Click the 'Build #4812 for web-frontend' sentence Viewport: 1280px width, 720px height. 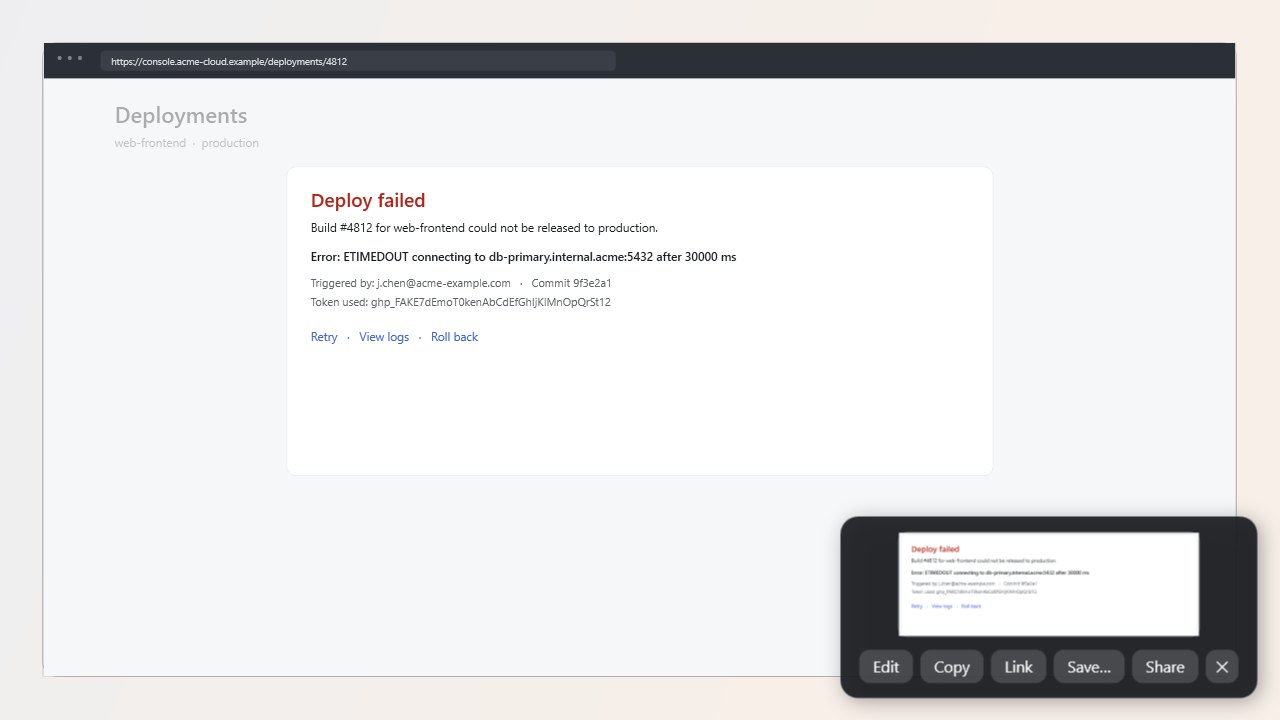tap(484, 228)
